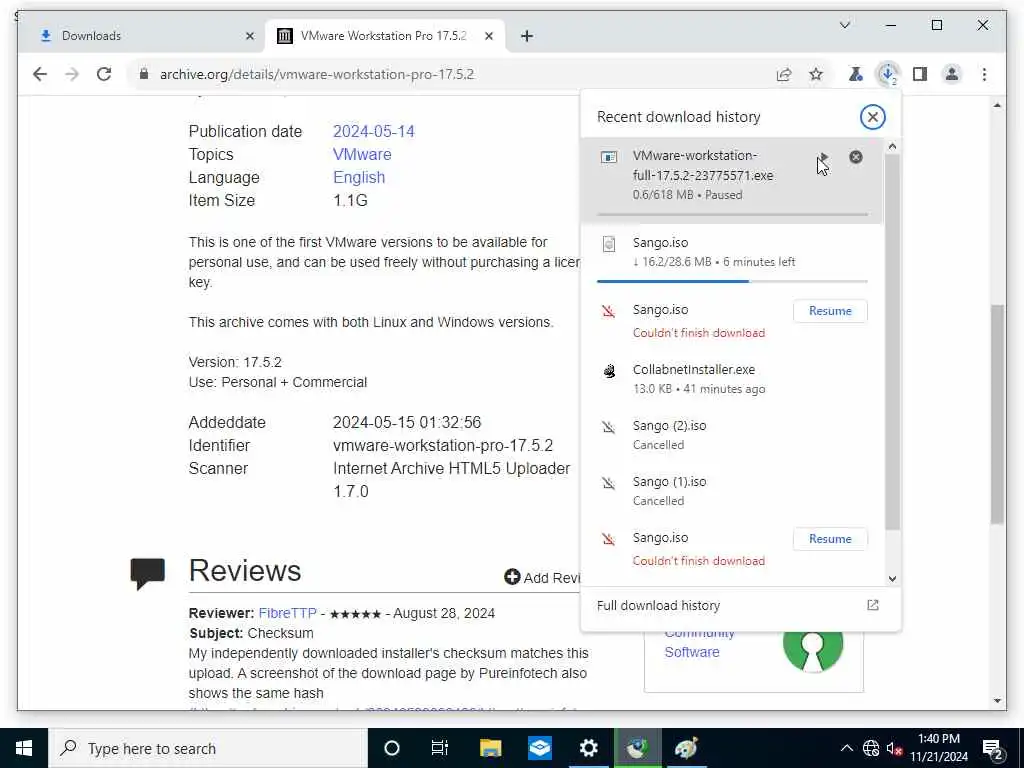The image size is (1024, 768).
Task: Click the Sango (2).iso entry name
Action: tap(669, 426)
